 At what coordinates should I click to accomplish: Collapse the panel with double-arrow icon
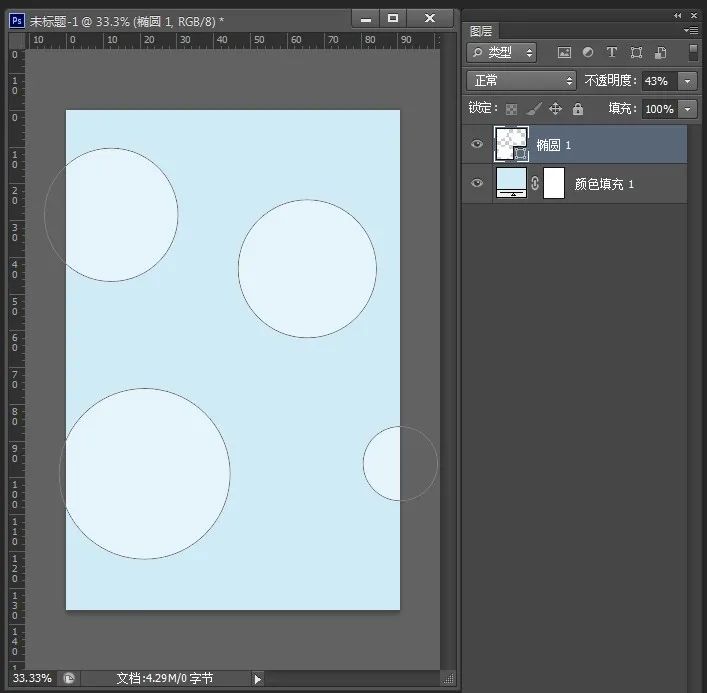point(678,15)
